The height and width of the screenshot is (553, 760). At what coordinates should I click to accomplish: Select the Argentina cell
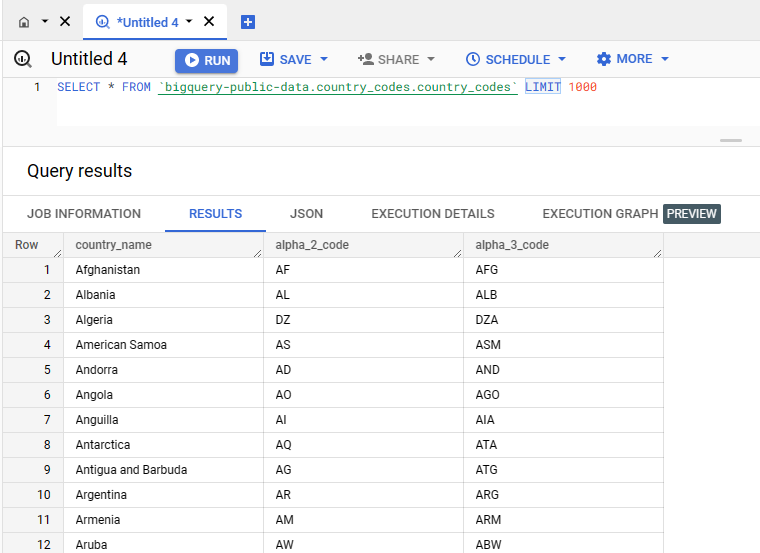(x=164, y=495)
